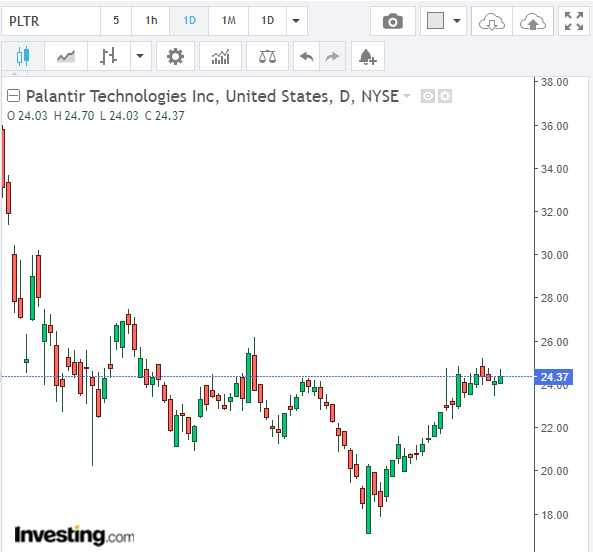The width and height of the screenshot is (593, 552).
Task: Click the 20.00 price scale label
Action: pos(554,471)
